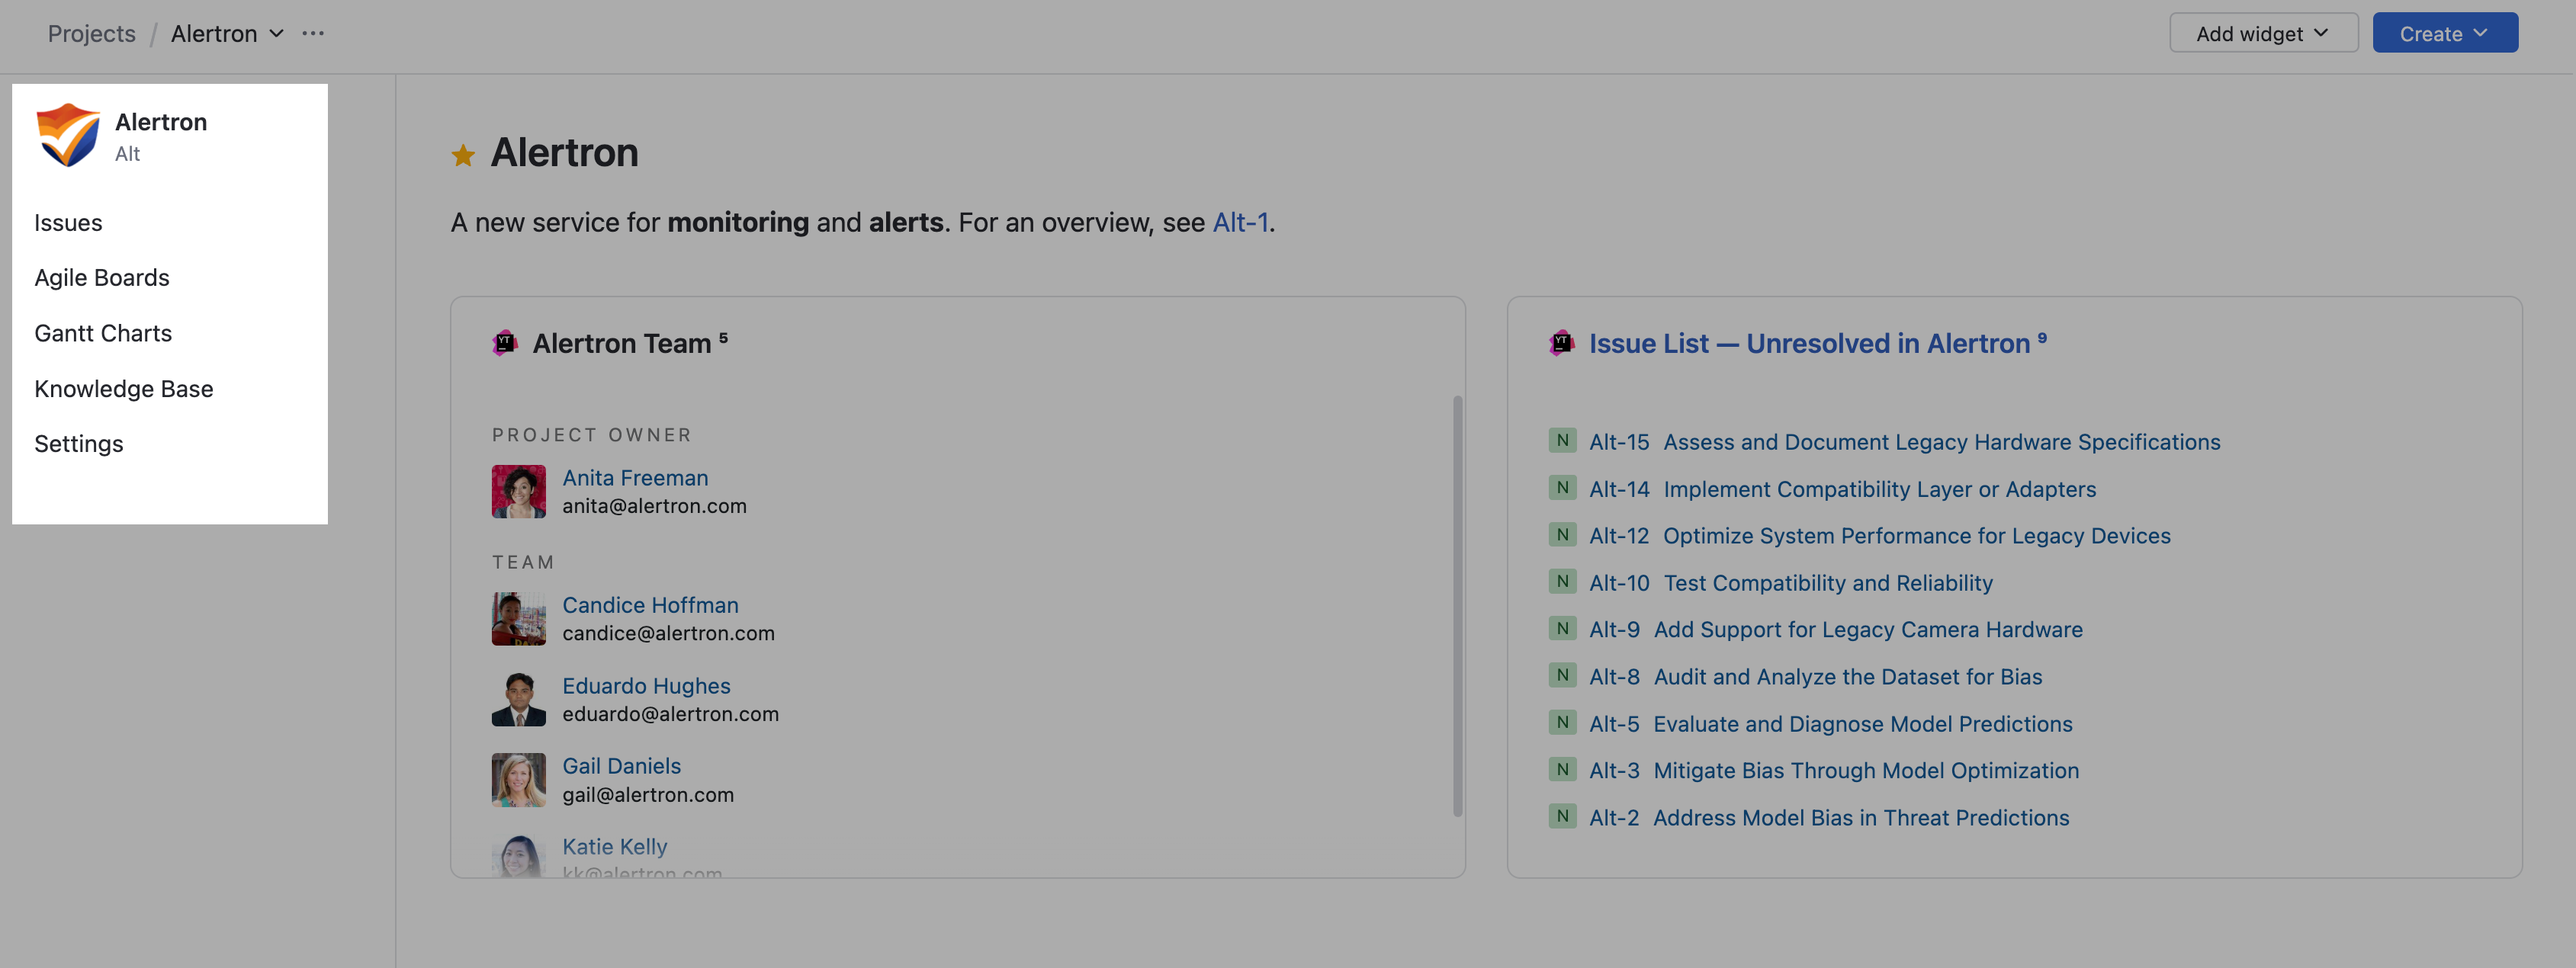
Task: Open Knowledge Base in the sidebar
Action: pos(124,388)
